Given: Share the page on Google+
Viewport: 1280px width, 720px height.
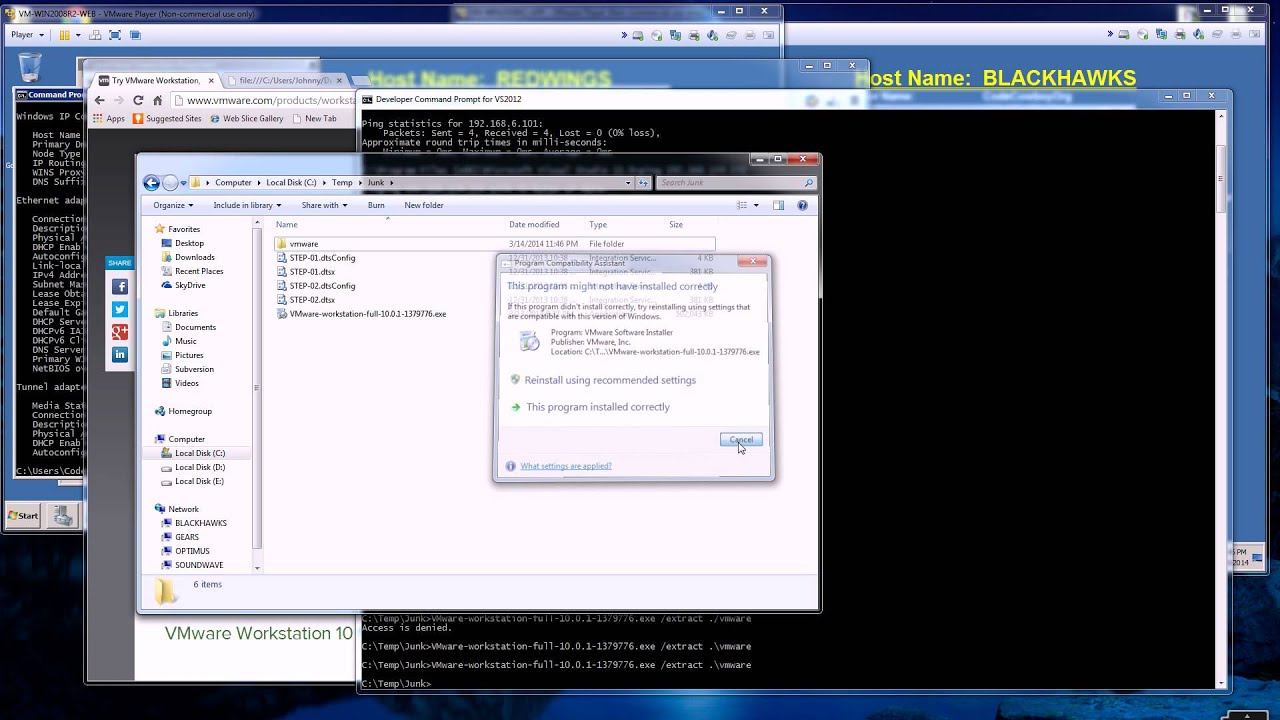Looking at the screenshot, I should tap(120, 332).
